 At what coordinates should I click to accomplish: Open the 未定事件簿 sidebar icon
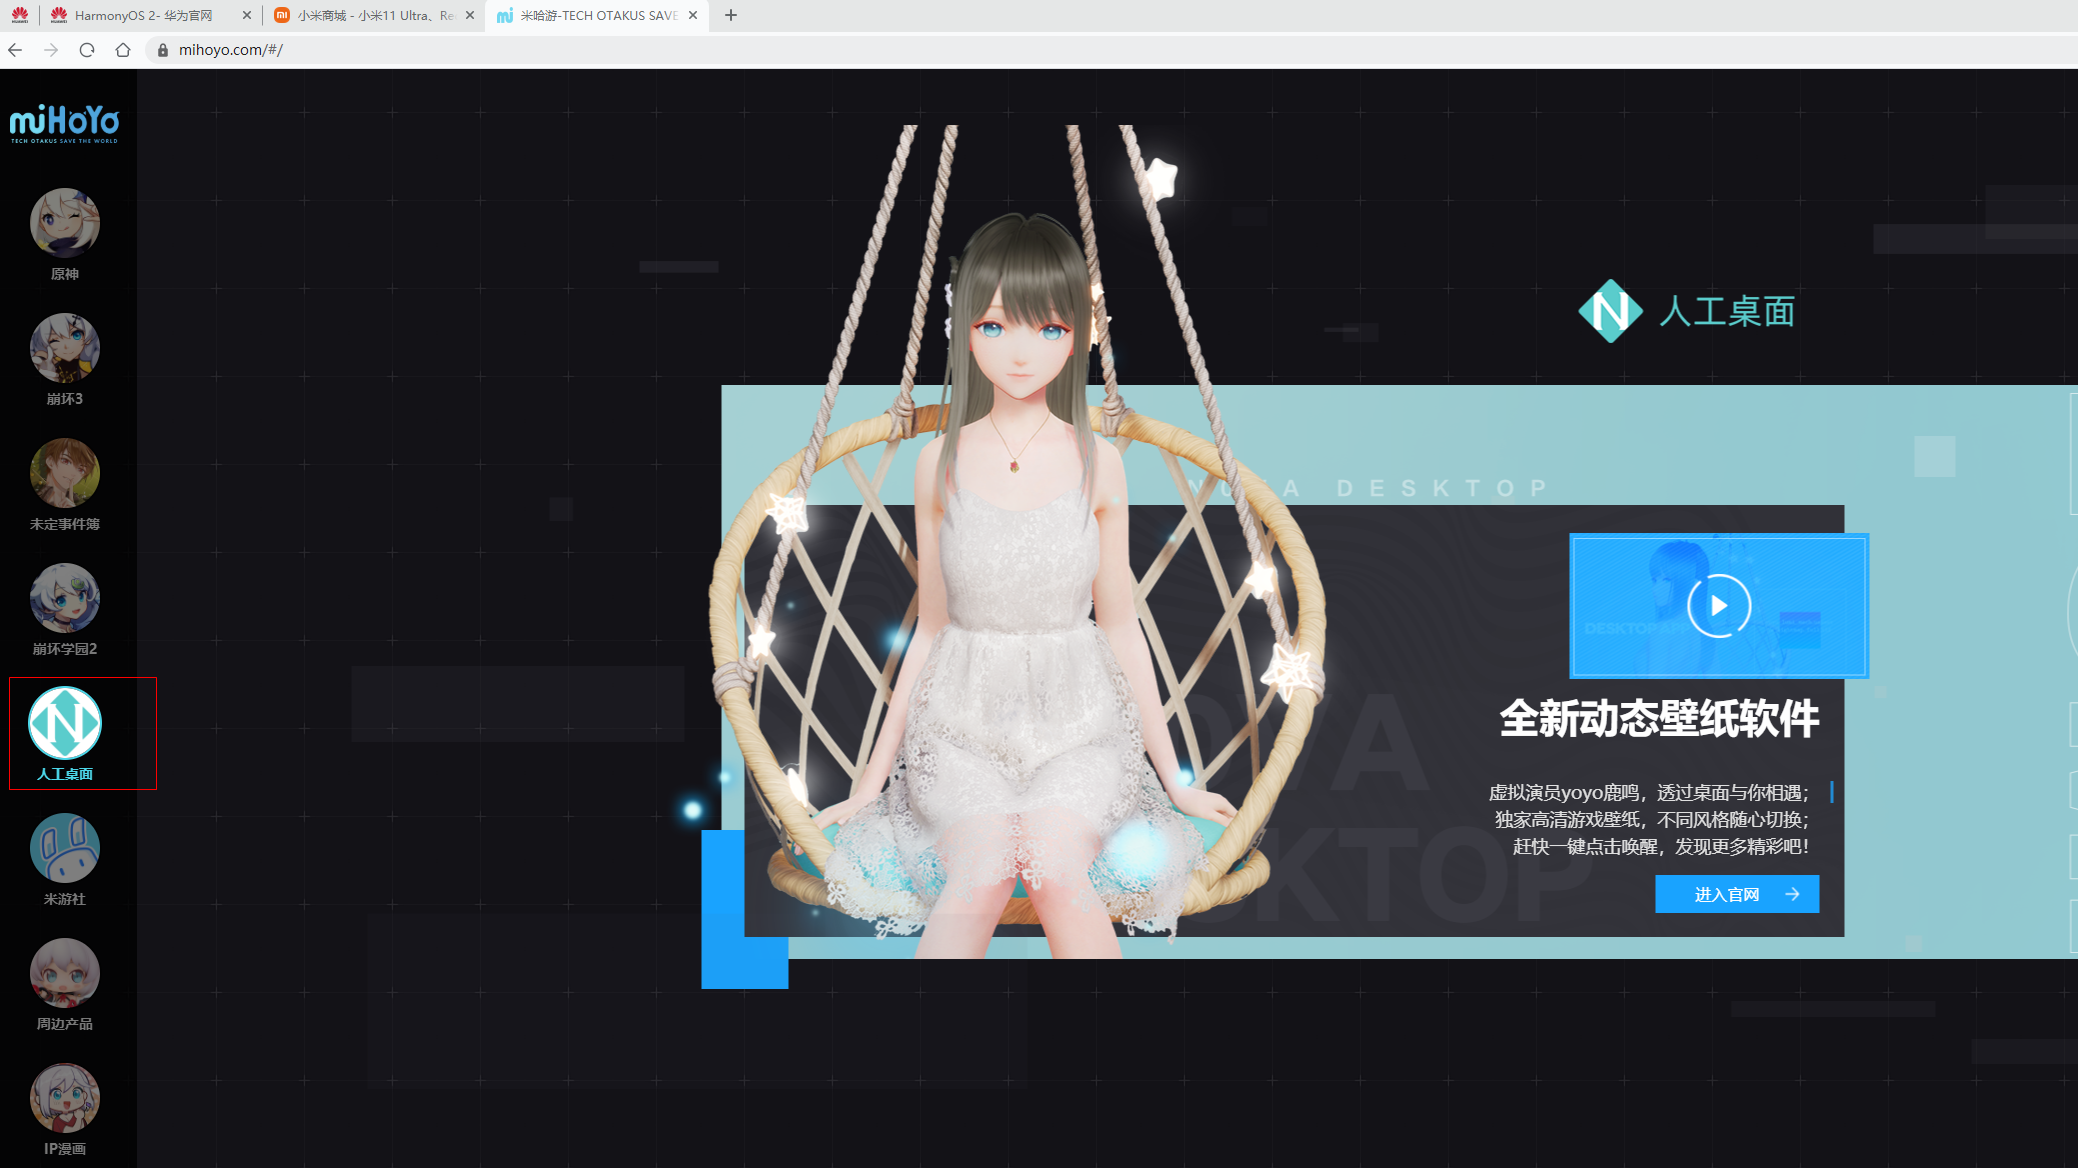(64, 474)
